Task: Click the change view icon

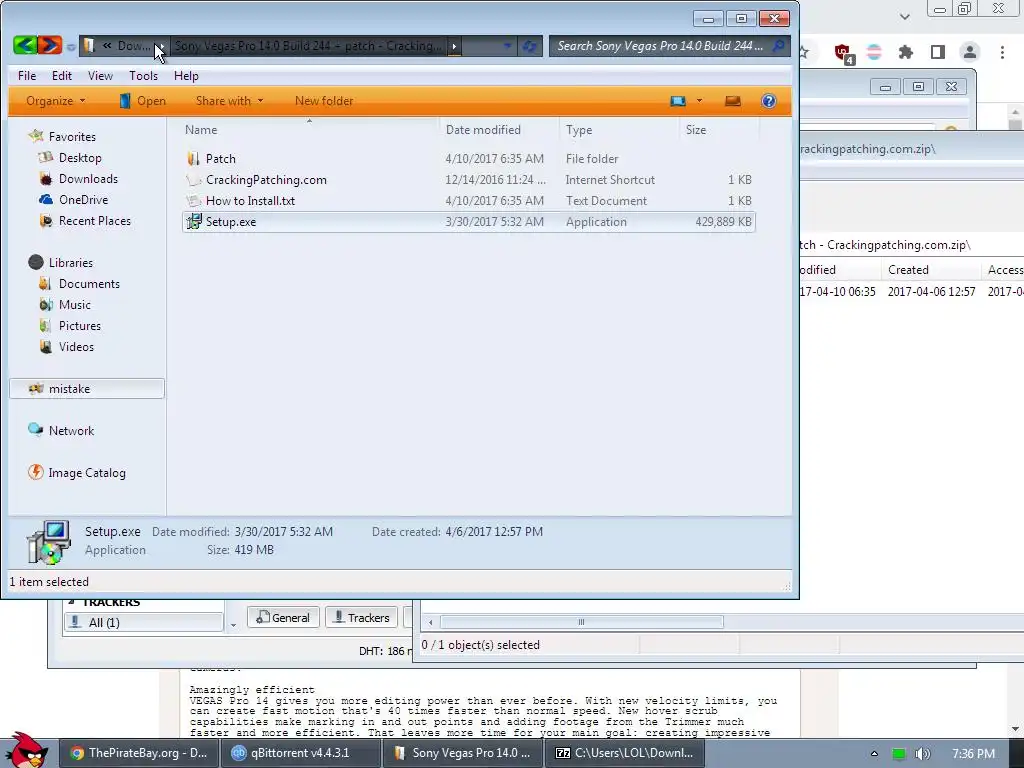Action: tap(678, 101)
